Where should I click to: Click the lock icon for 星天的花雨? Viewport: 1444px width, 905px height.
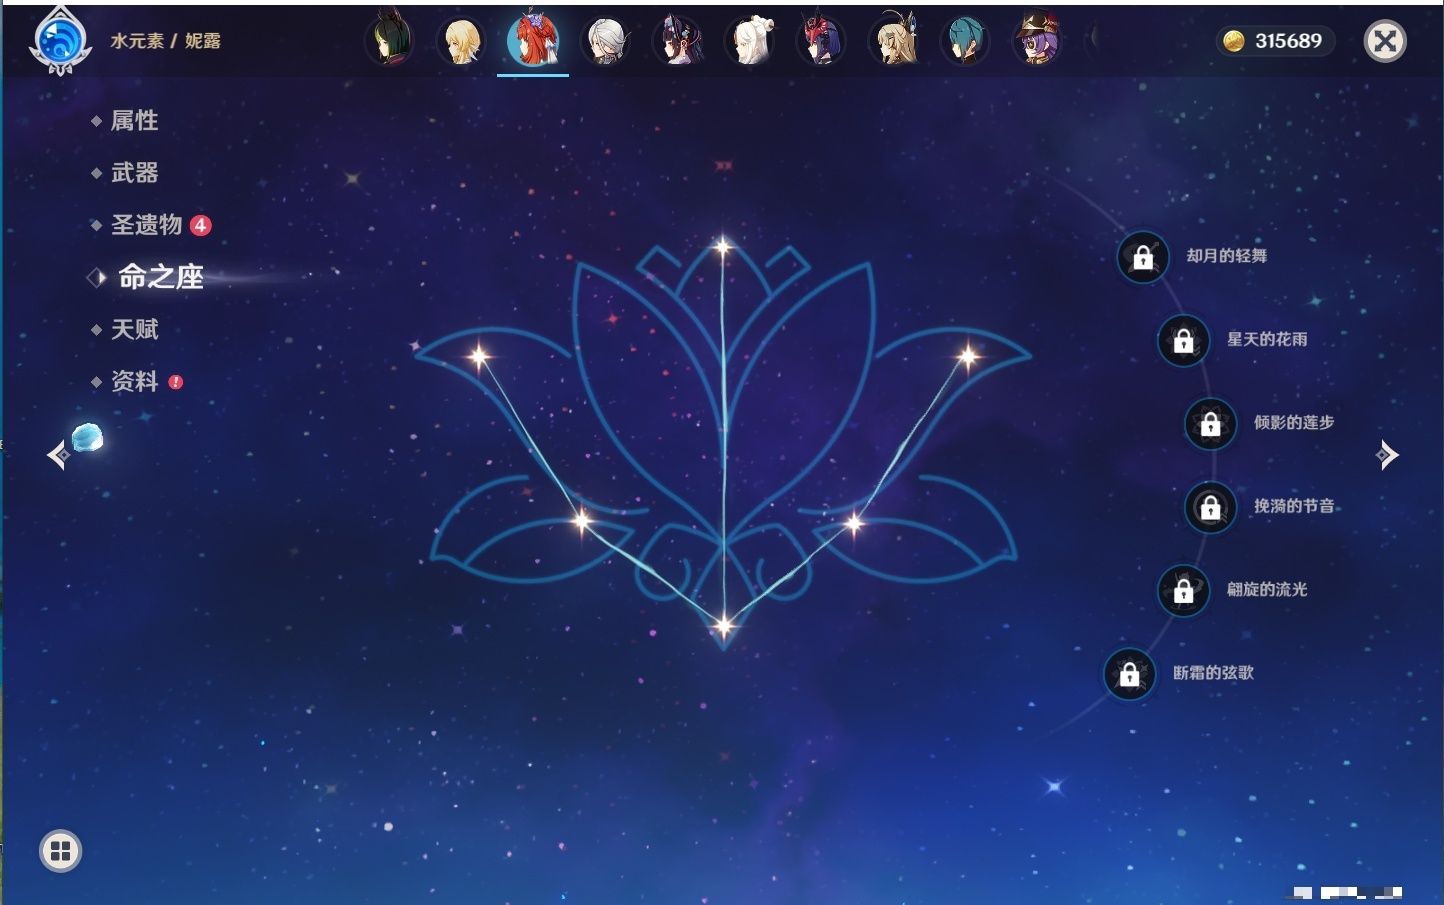(x=1183, y=340)
